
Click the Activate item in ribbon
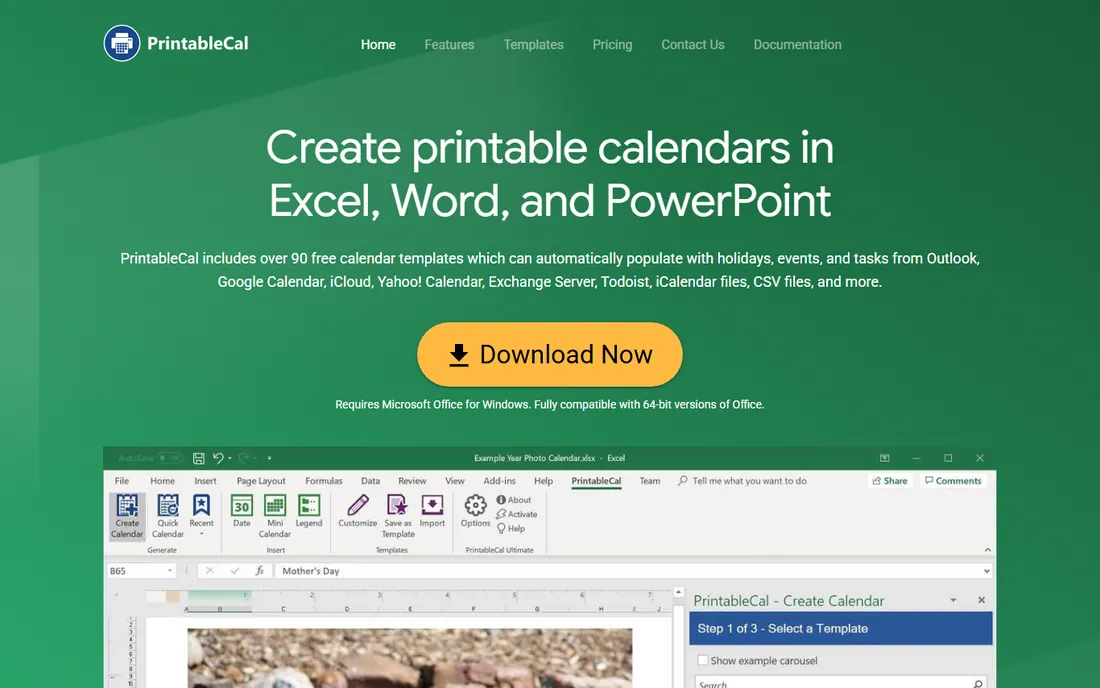point(516,514)
